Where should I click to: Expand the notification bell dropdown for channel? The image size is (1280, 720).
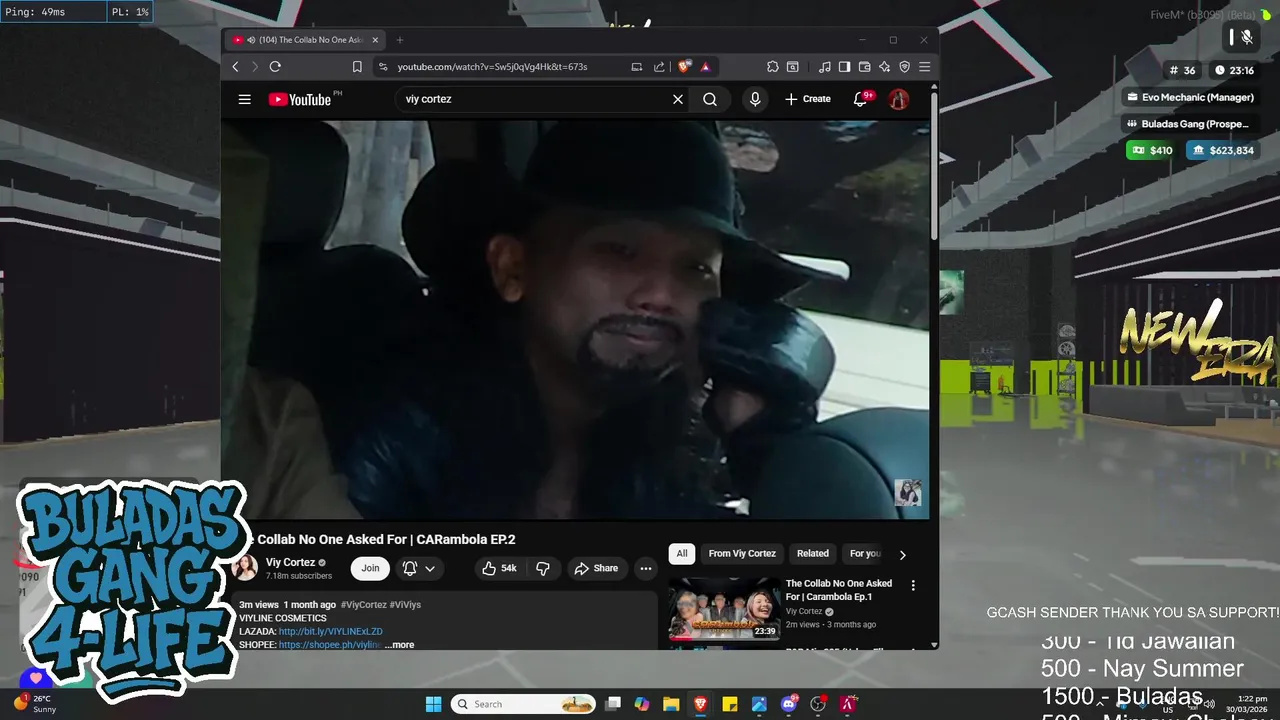[x=419, y=568]
